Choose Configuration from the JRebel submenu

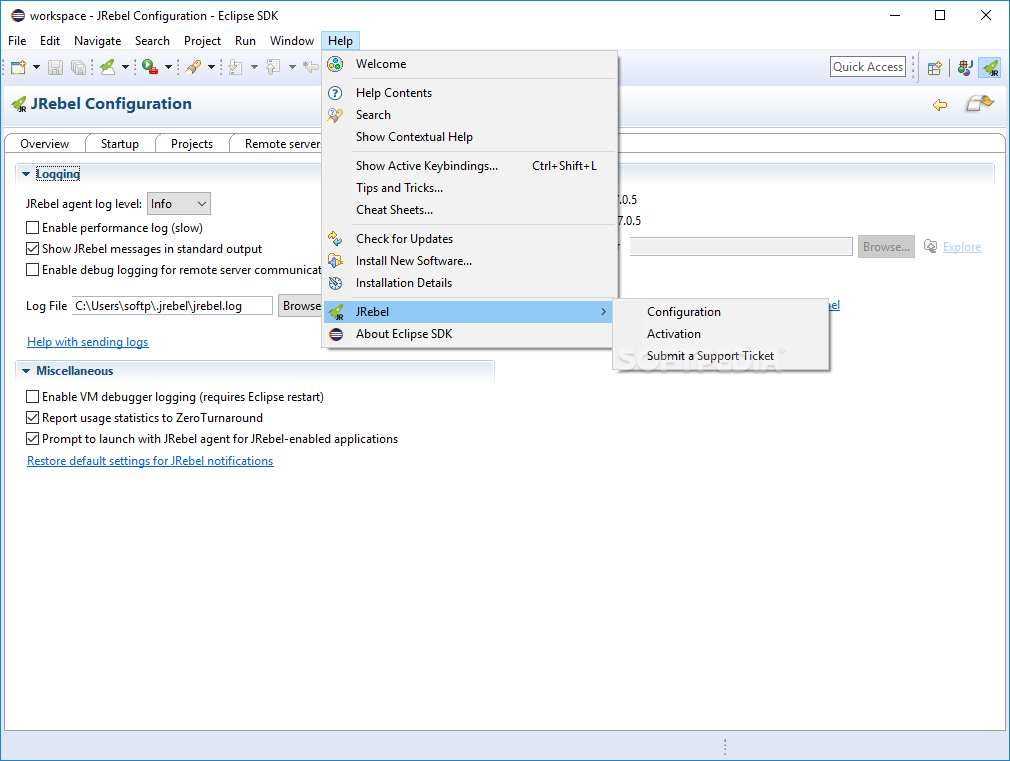[x=721, y=312]
